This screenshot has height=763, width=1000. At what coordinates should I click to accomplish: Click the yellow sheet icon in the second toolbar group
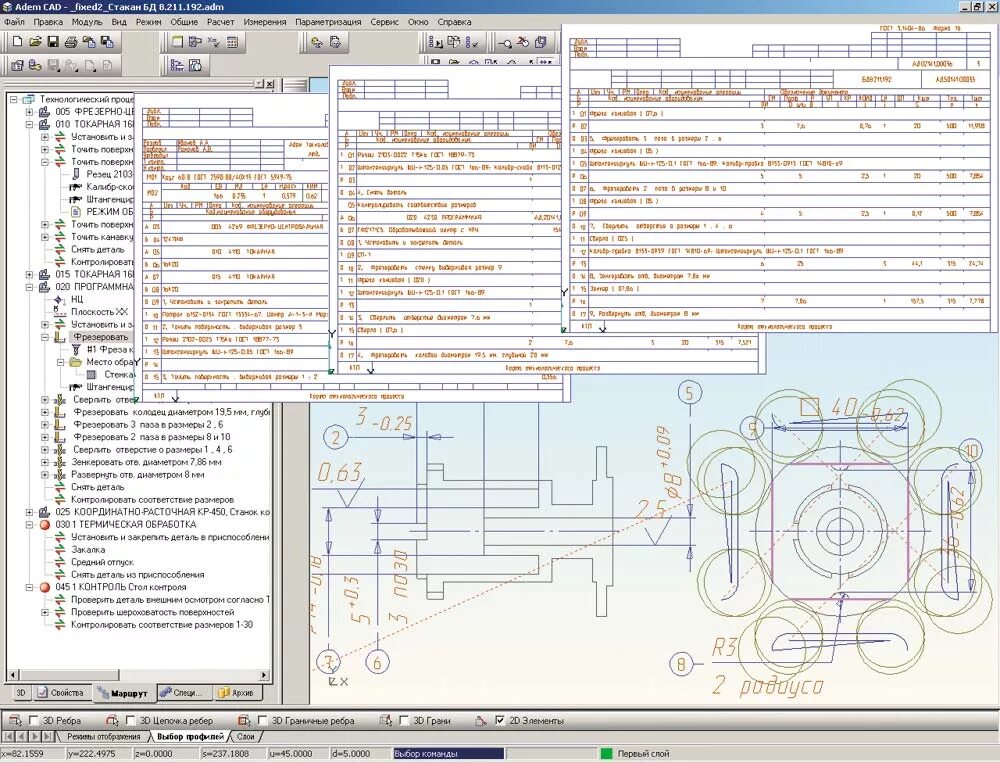tap(177, 42)
